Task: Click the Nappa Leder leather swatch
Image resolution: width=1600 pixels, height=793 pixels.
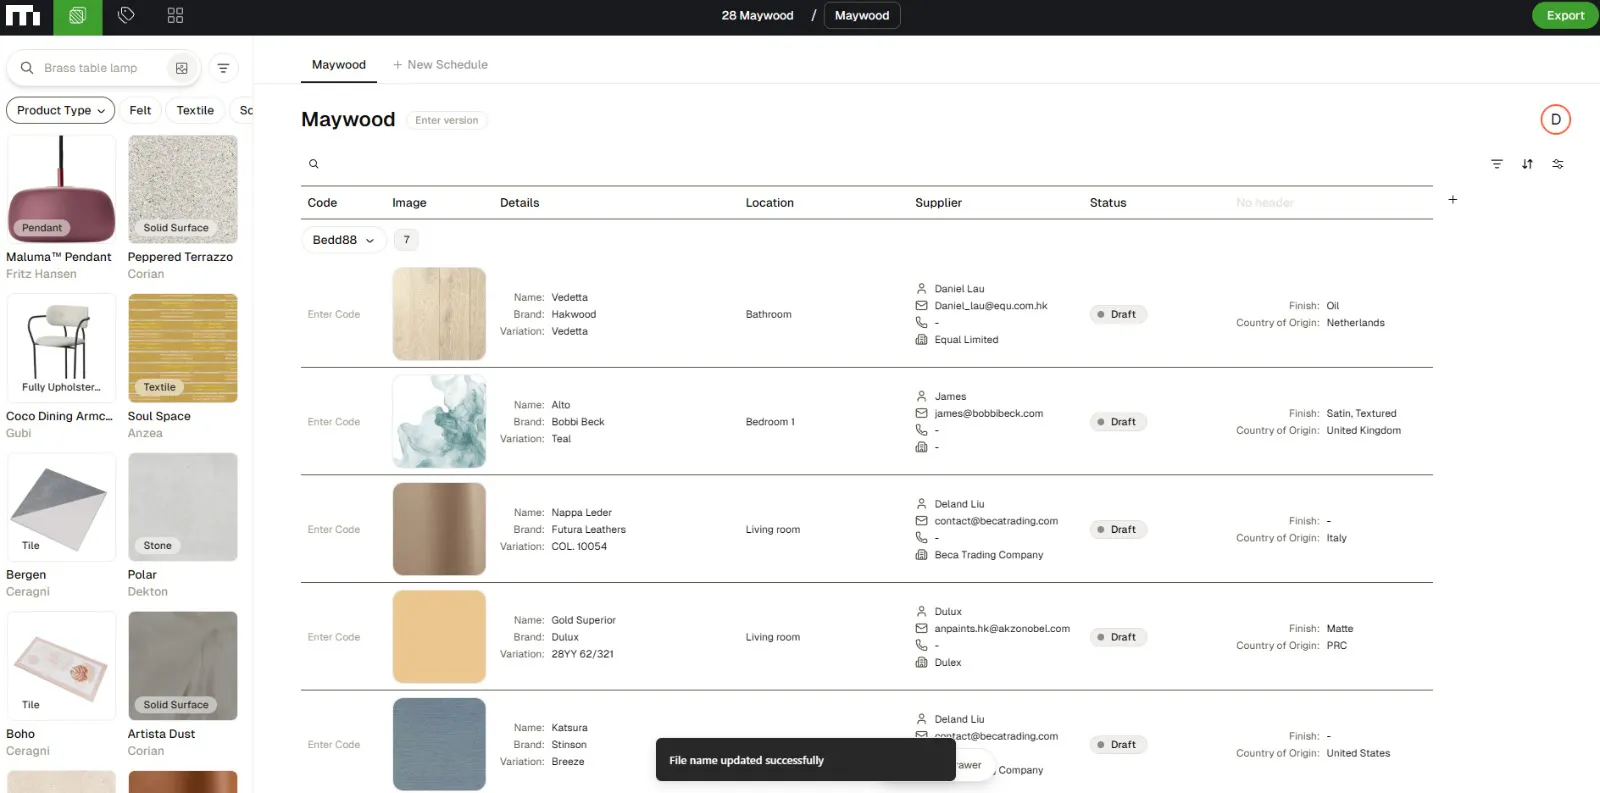Action: 439,529
